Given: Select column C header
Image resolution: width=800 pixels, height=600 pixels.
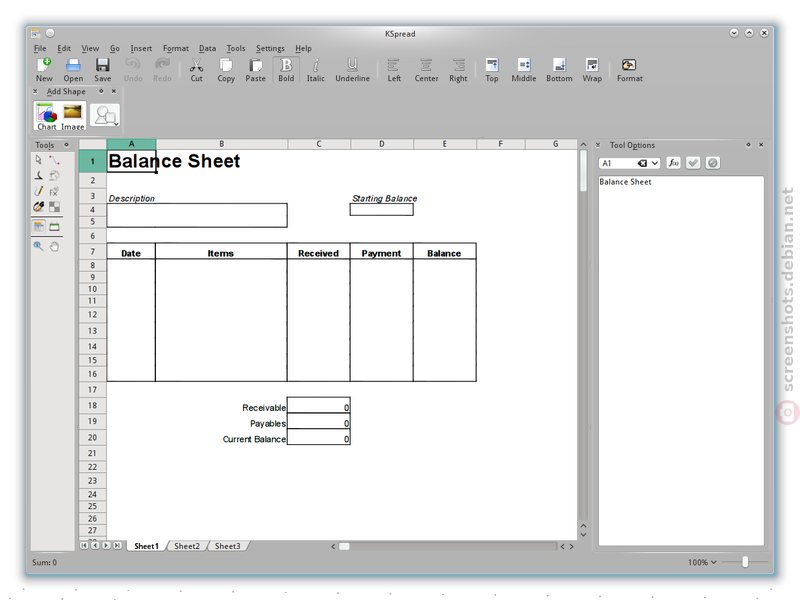Looking at the screenshot, I should tap(319, 144).
